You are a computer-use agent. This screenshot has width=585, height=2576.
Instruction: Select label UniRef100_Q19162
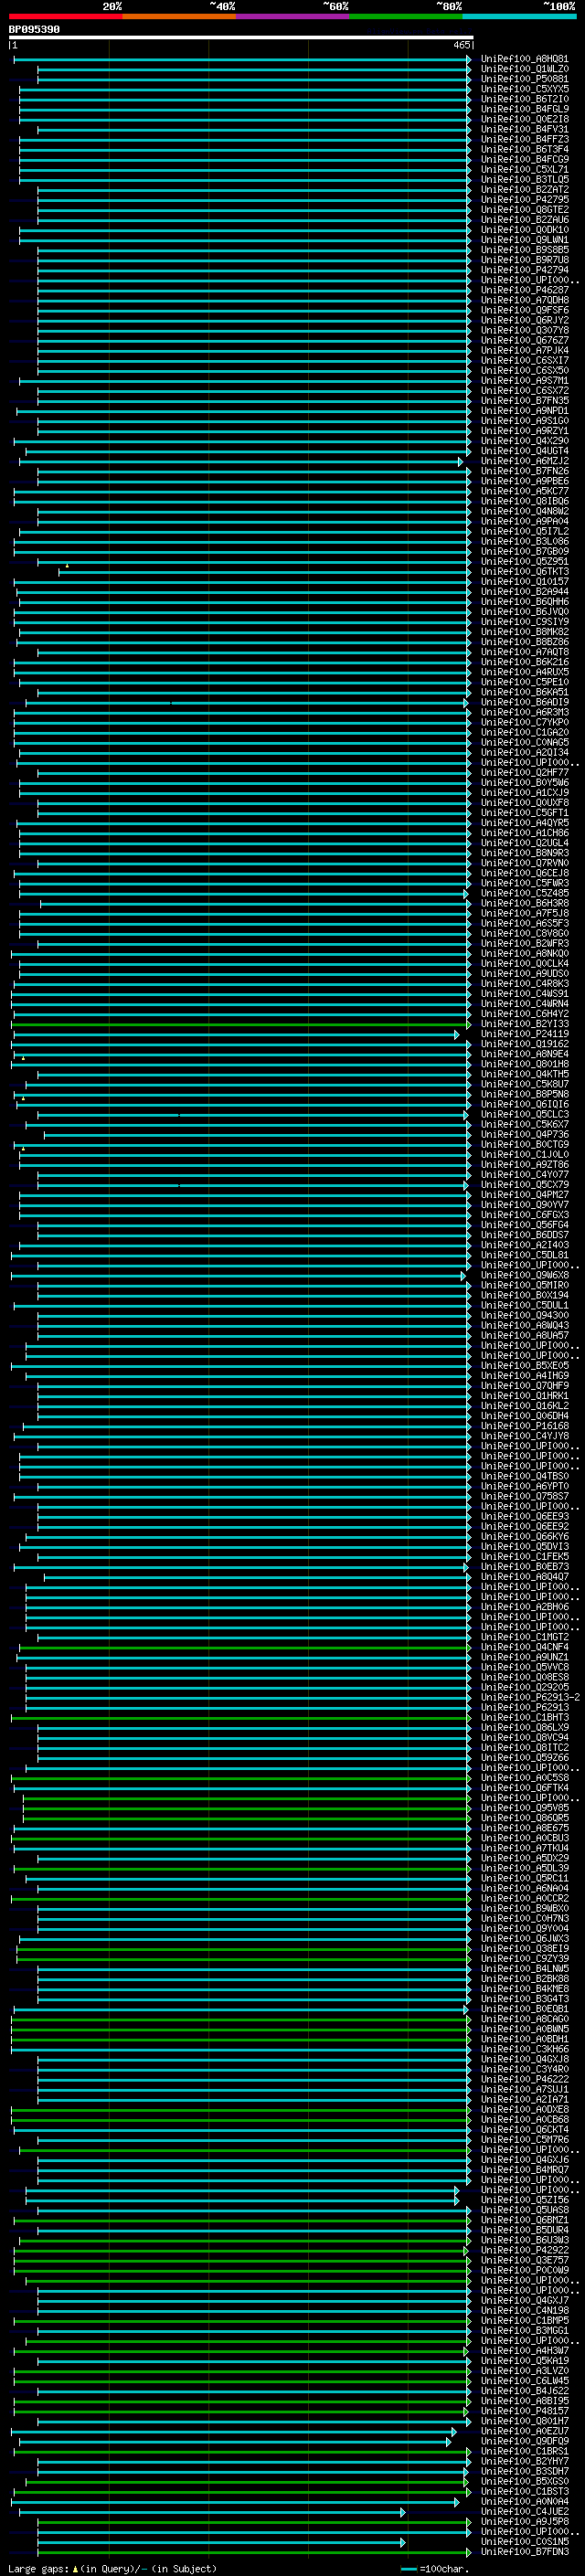(x=525, y=1044)
